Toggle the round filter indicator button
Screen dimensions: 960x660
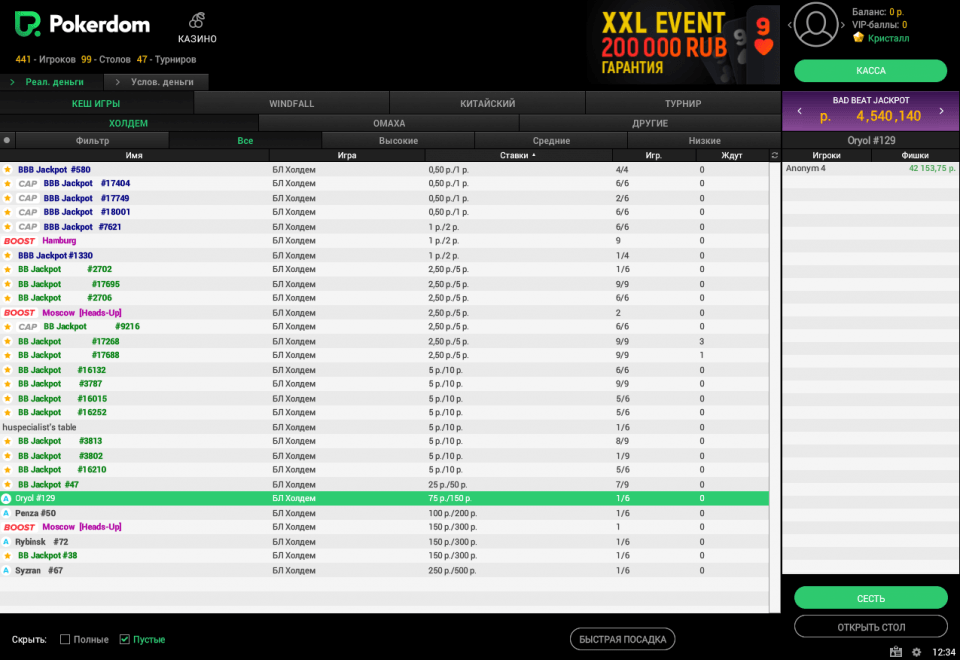tap(7, 141)
